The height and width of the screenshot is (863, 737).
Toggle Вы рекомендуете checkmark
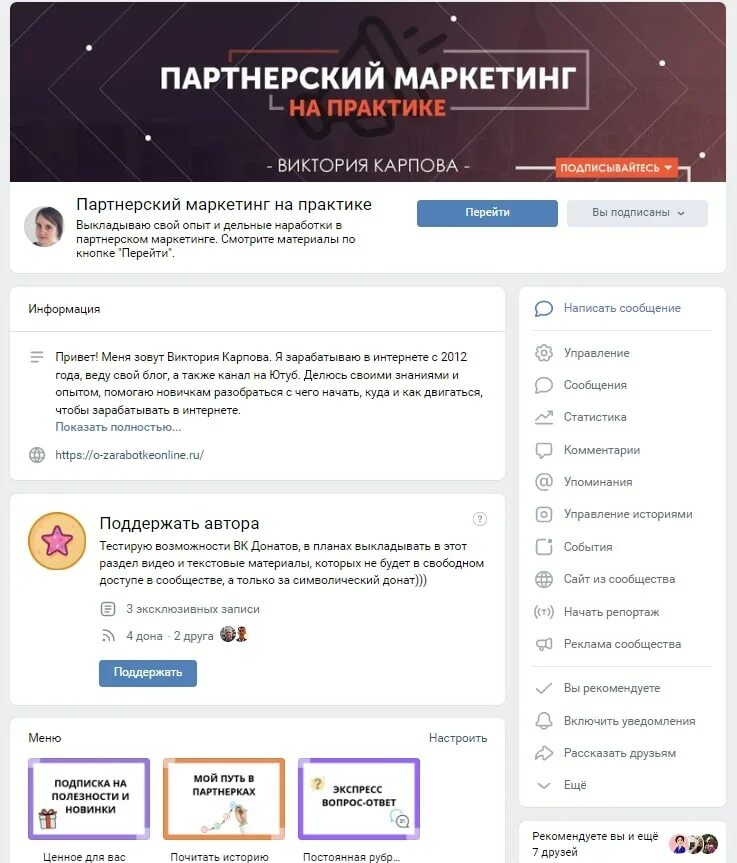[x=544, y=689]
